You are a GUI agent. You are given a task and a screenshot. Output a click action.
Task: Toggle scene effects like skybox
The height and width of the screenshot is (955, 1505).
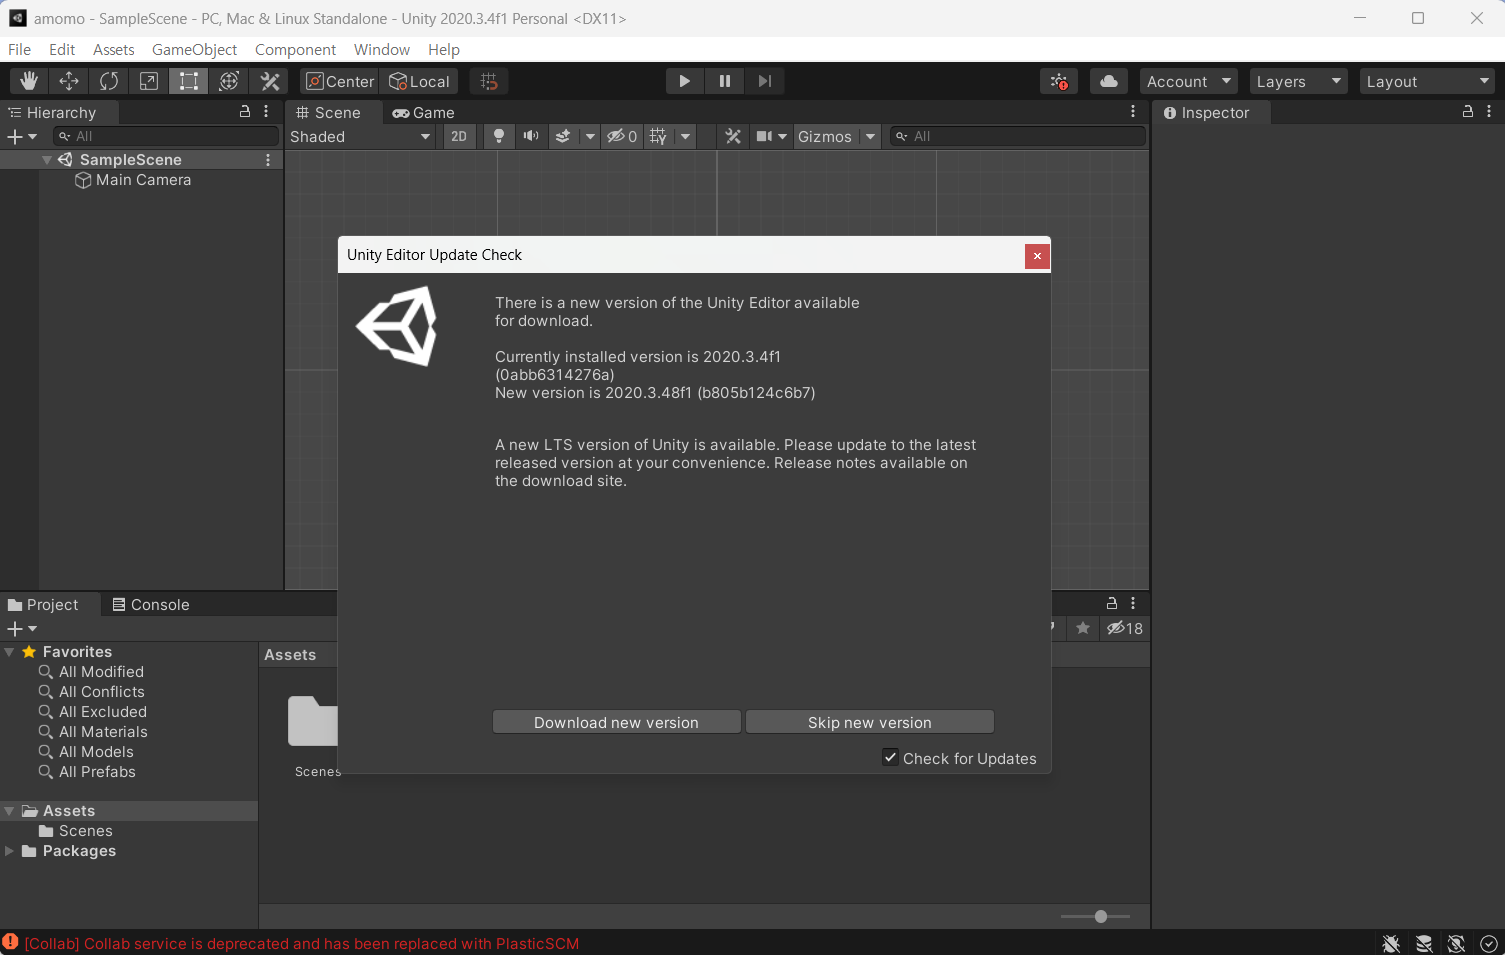click(563, 136)
